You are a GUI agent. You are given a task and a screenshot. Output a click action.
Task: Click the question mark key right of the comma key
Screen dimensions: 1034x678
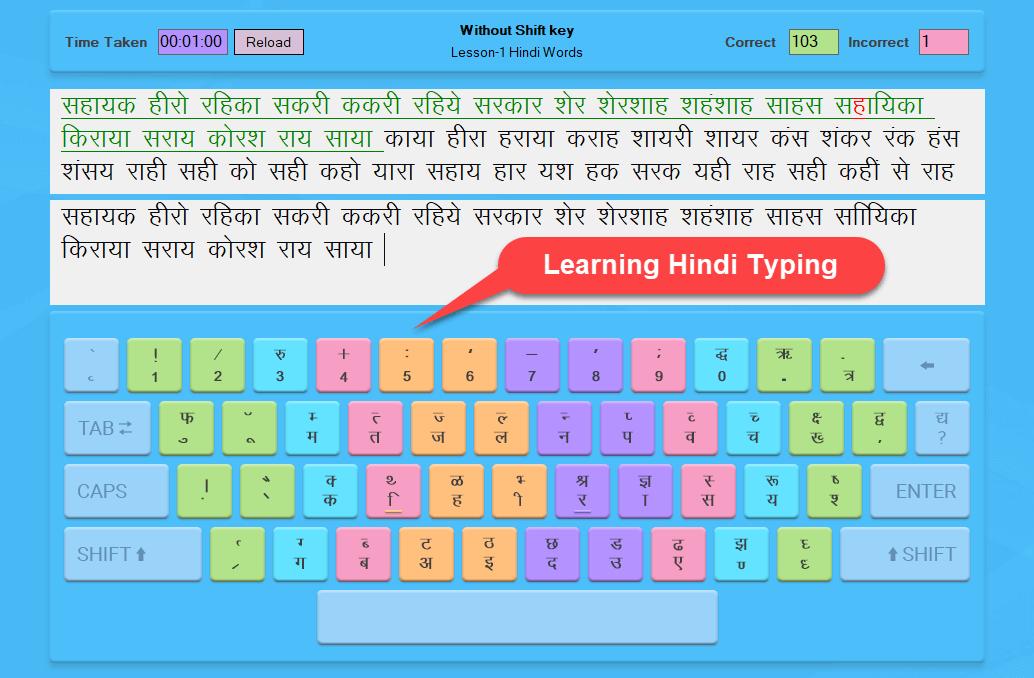tap(942, 428)
